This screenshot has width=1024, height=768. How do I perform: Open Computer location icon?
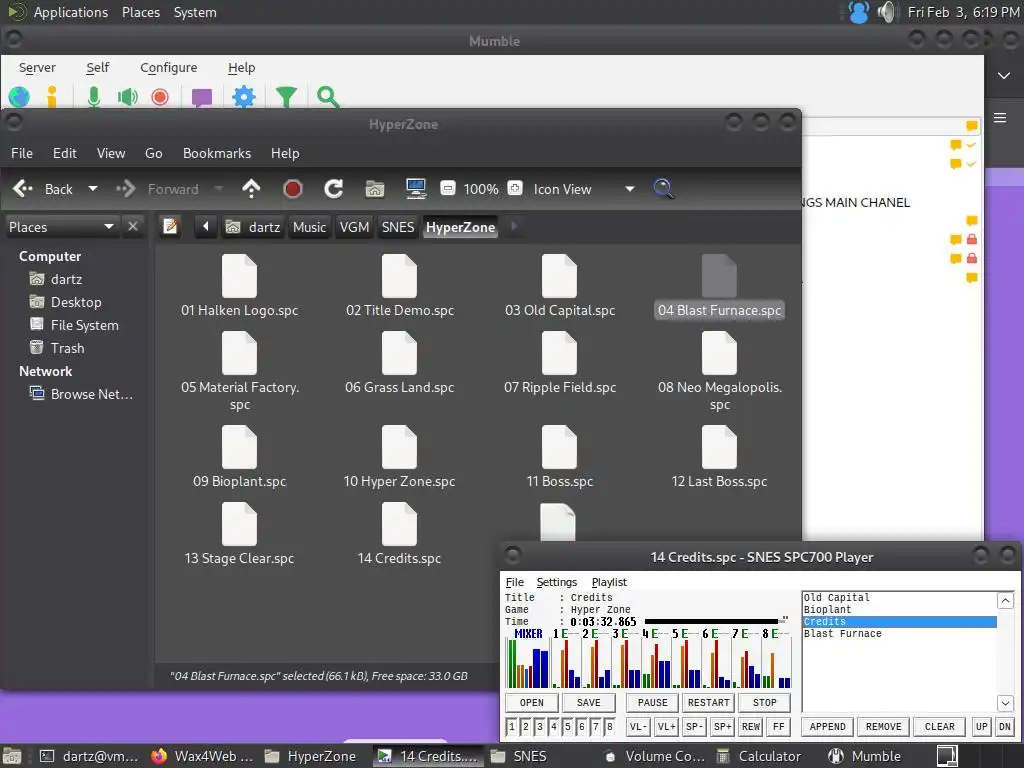[415, 189]
